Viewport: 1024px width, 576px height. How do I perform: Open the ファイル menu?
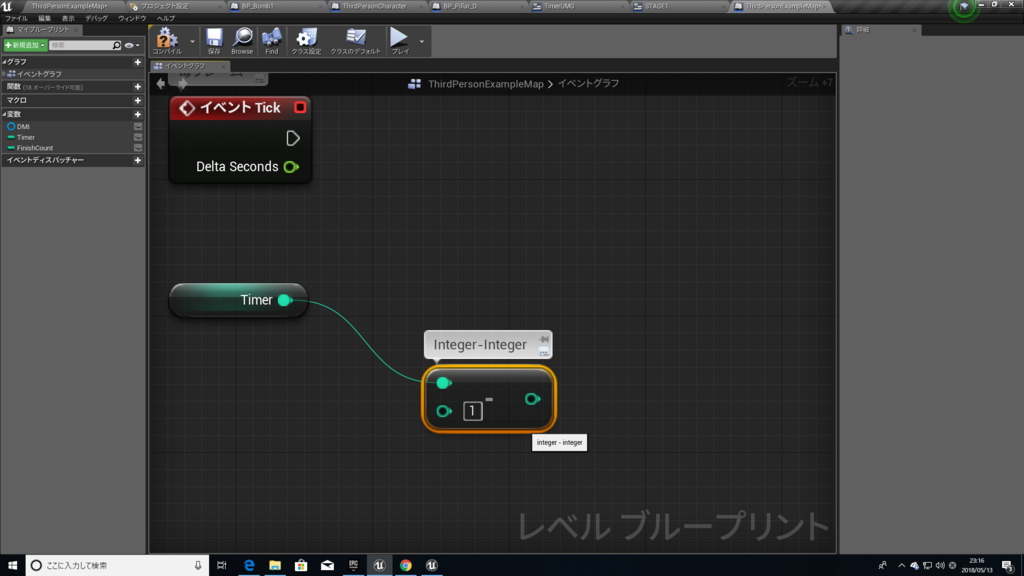pos(16,18)
